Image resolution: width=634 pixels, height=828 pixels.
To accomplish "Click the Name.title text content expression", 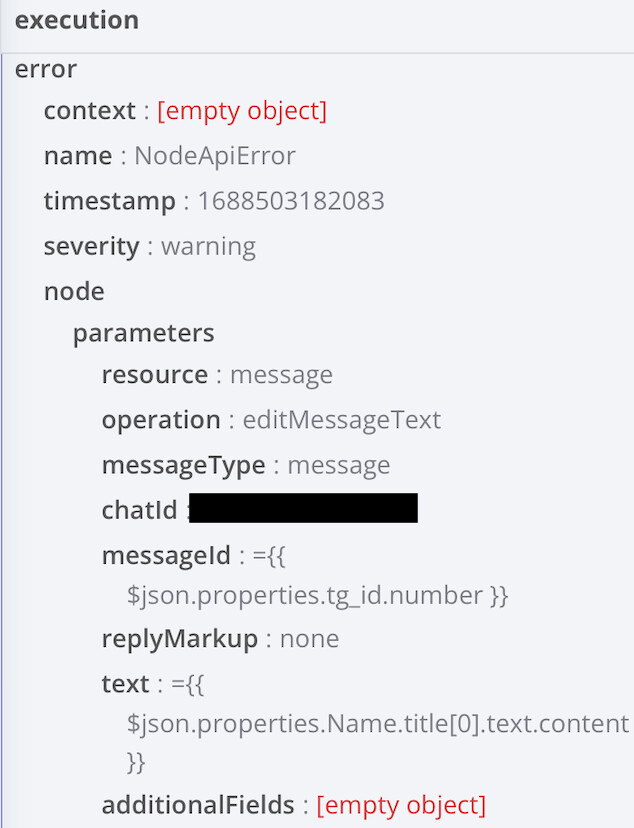I will tap(377, 723).
